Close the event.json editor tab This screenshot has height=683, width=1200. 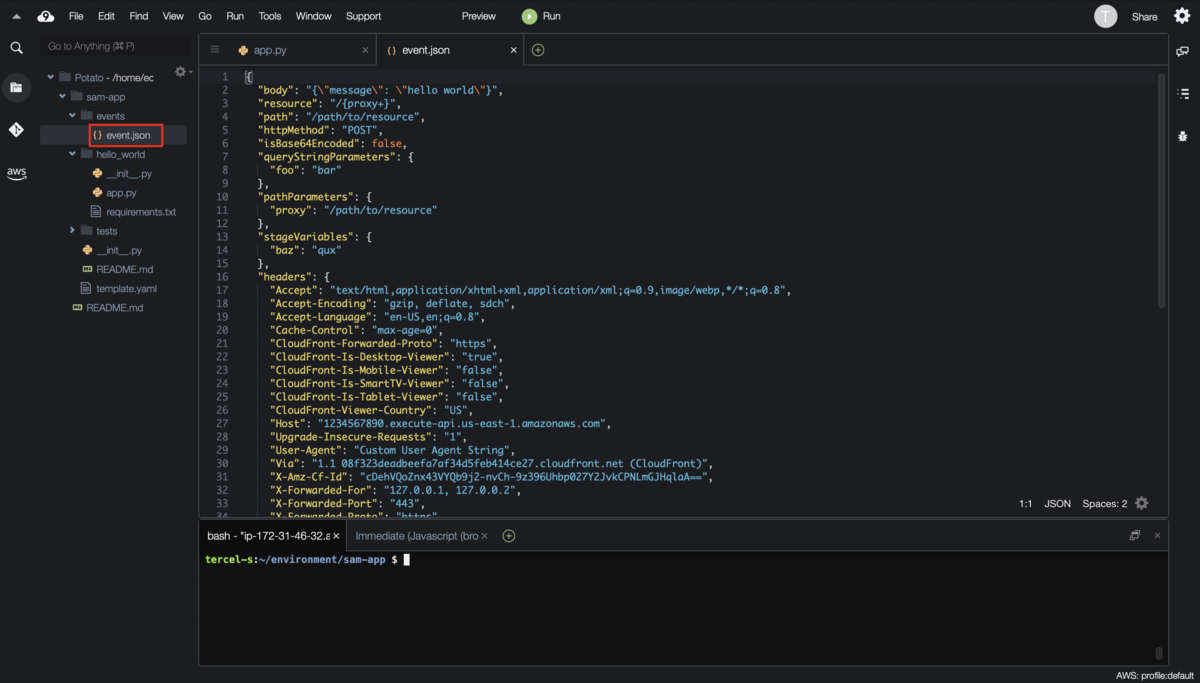pos(514,50)
